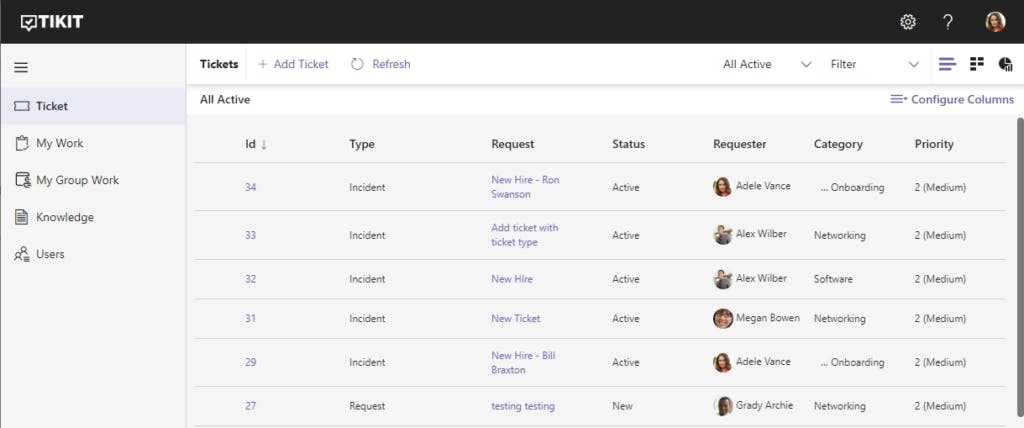Open ticket id 27 link
1024x428 pixels.
(251, 406)
